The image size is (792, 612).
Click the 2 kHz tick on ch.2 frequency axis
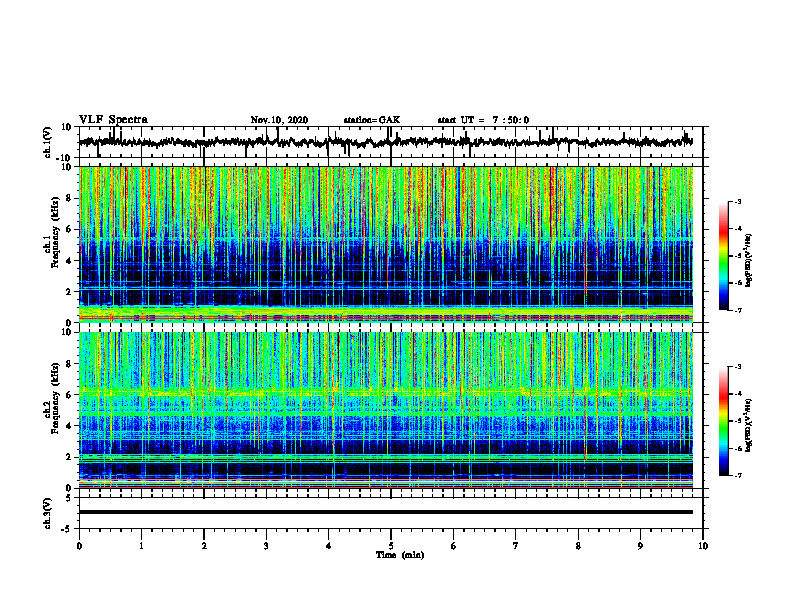tap(69, 457)
